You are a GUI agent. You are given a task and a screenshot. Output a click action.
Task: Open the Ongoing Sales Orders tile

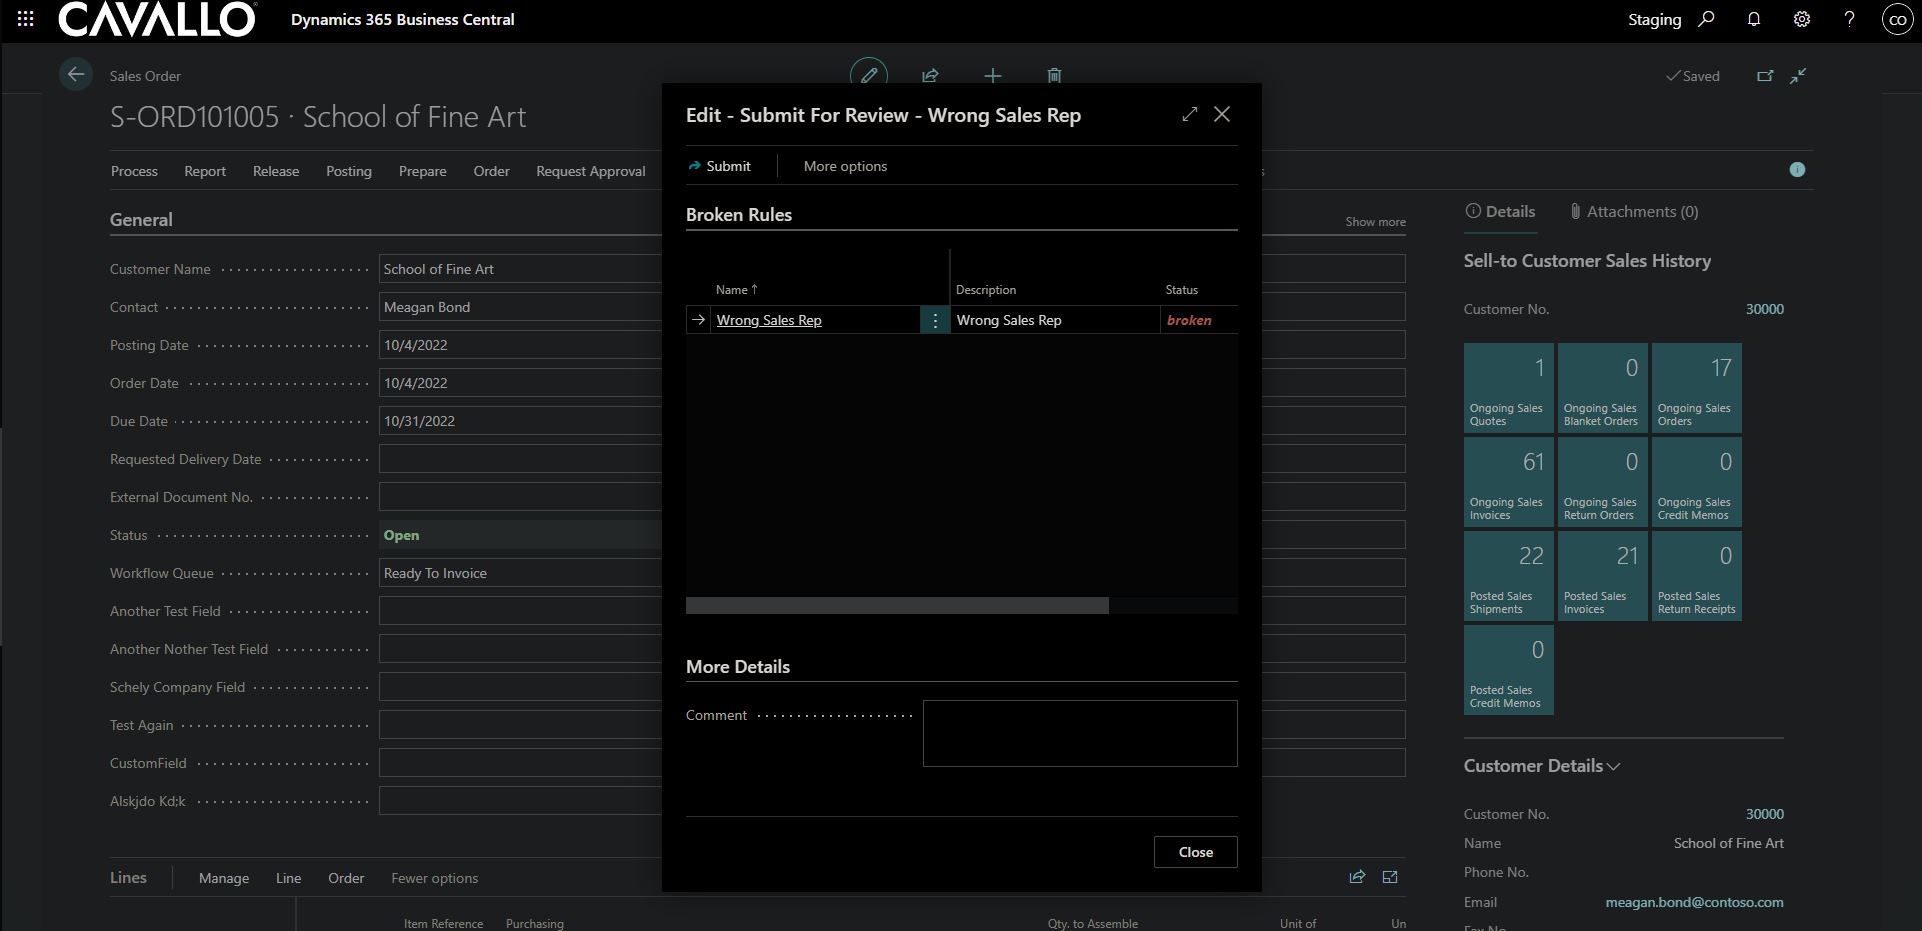pos(1696,388)
